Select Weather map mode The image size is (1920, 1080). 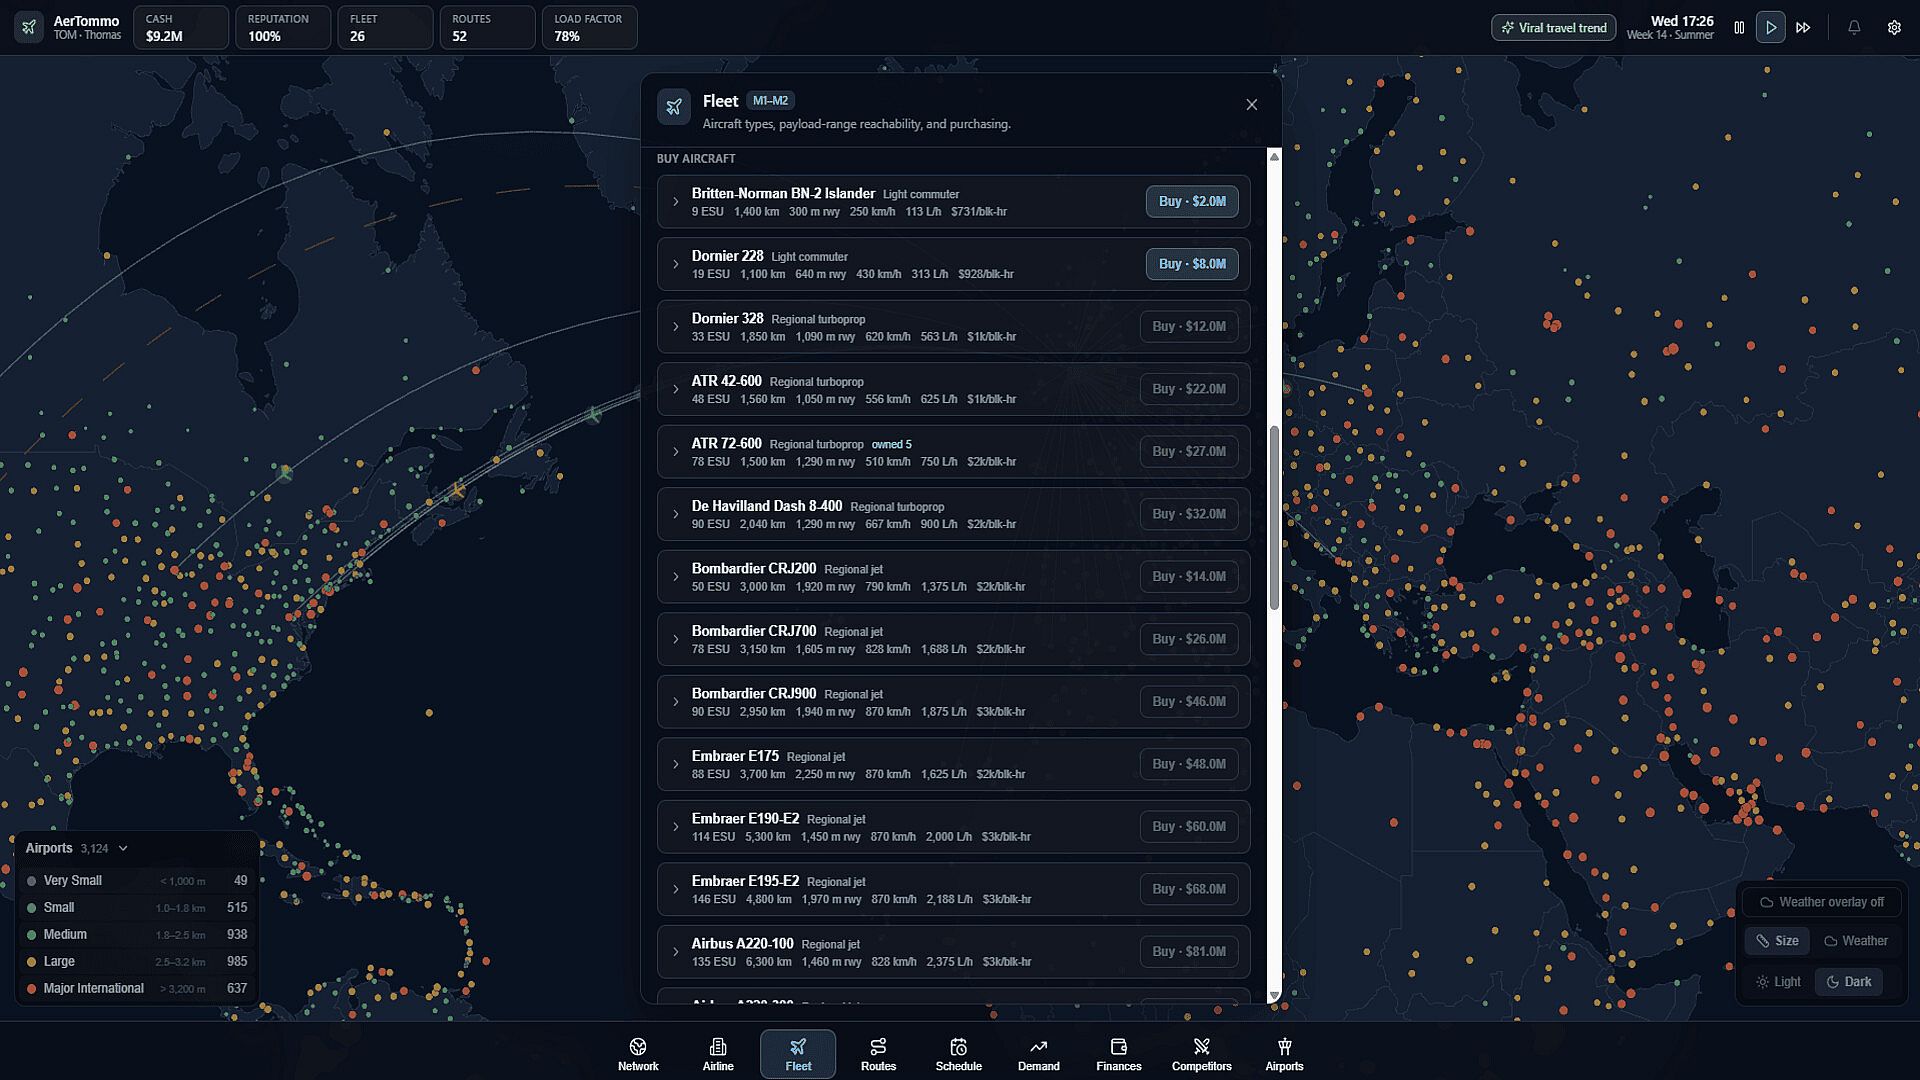pos(1855,941)
